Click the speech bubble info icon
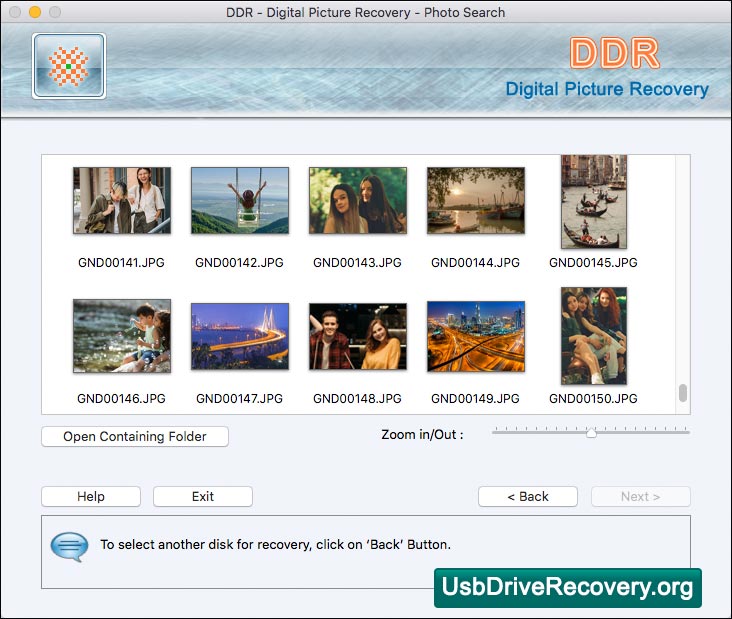Image resolution: width=732 pixels, height=619 pixels. click(69, 547)
